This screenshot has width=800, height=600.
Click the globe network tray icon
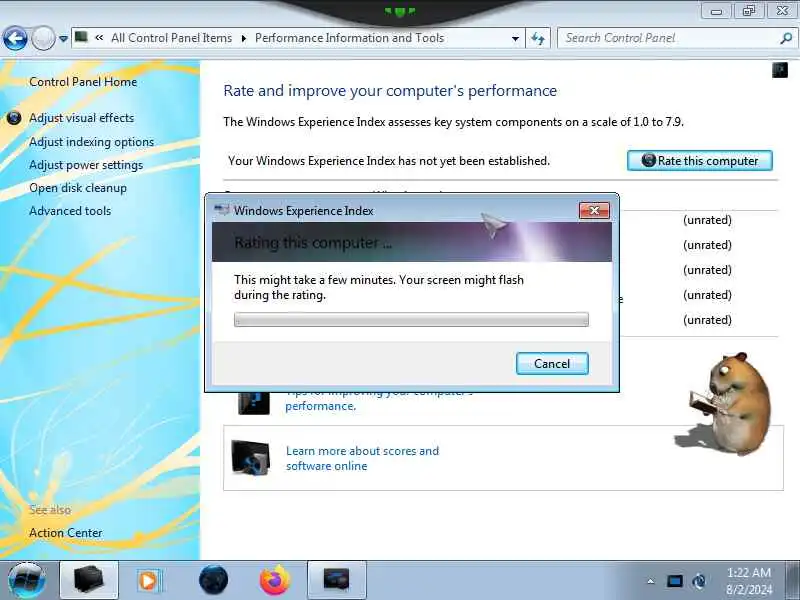699,581
